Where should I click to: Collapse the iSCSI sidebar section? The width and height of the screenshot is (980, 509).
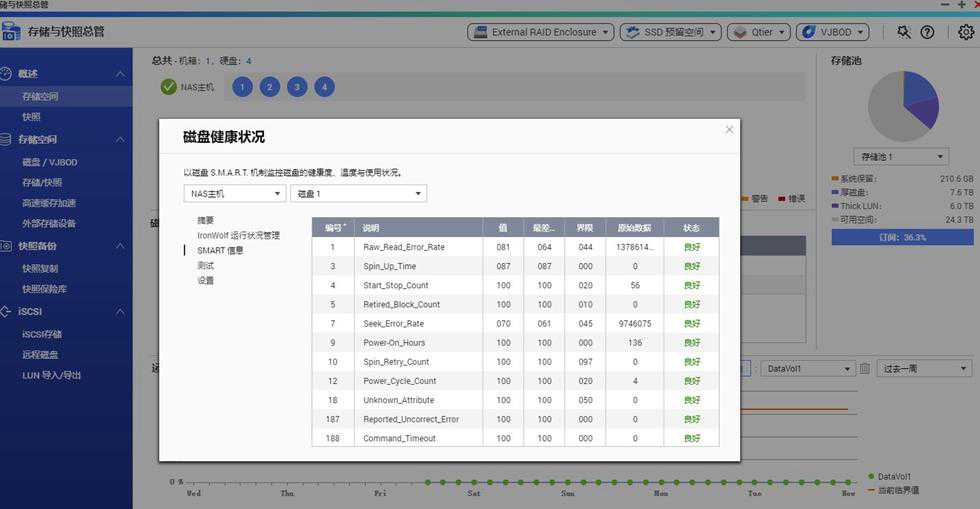pos(120,312)
